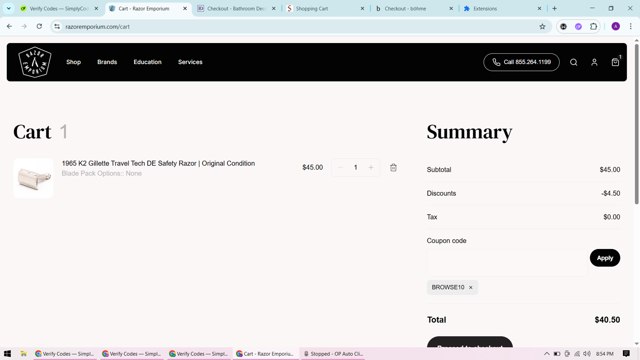Viewport: 640px width, 360px height.
Task: Click the browser forward arrow
Action: 24,27
